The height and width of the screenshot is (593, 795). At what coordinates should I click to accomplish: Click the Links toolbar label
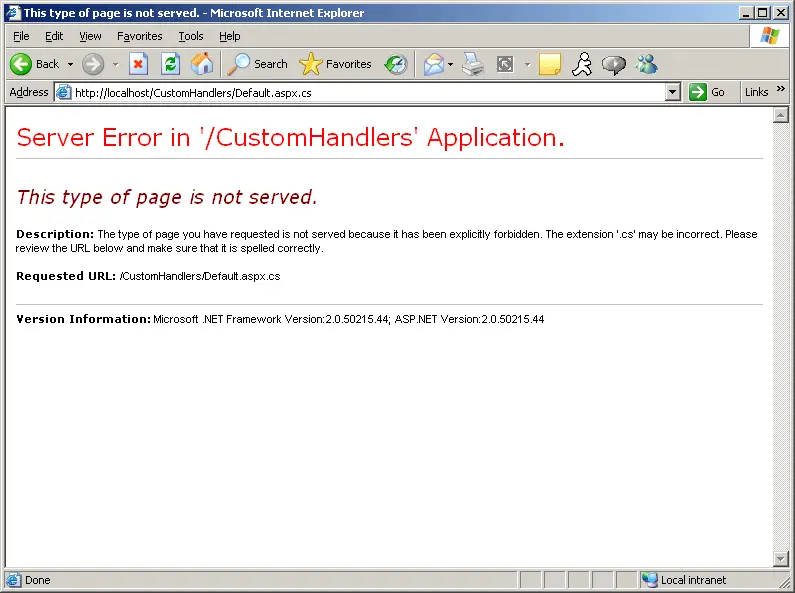click(756, 92)
